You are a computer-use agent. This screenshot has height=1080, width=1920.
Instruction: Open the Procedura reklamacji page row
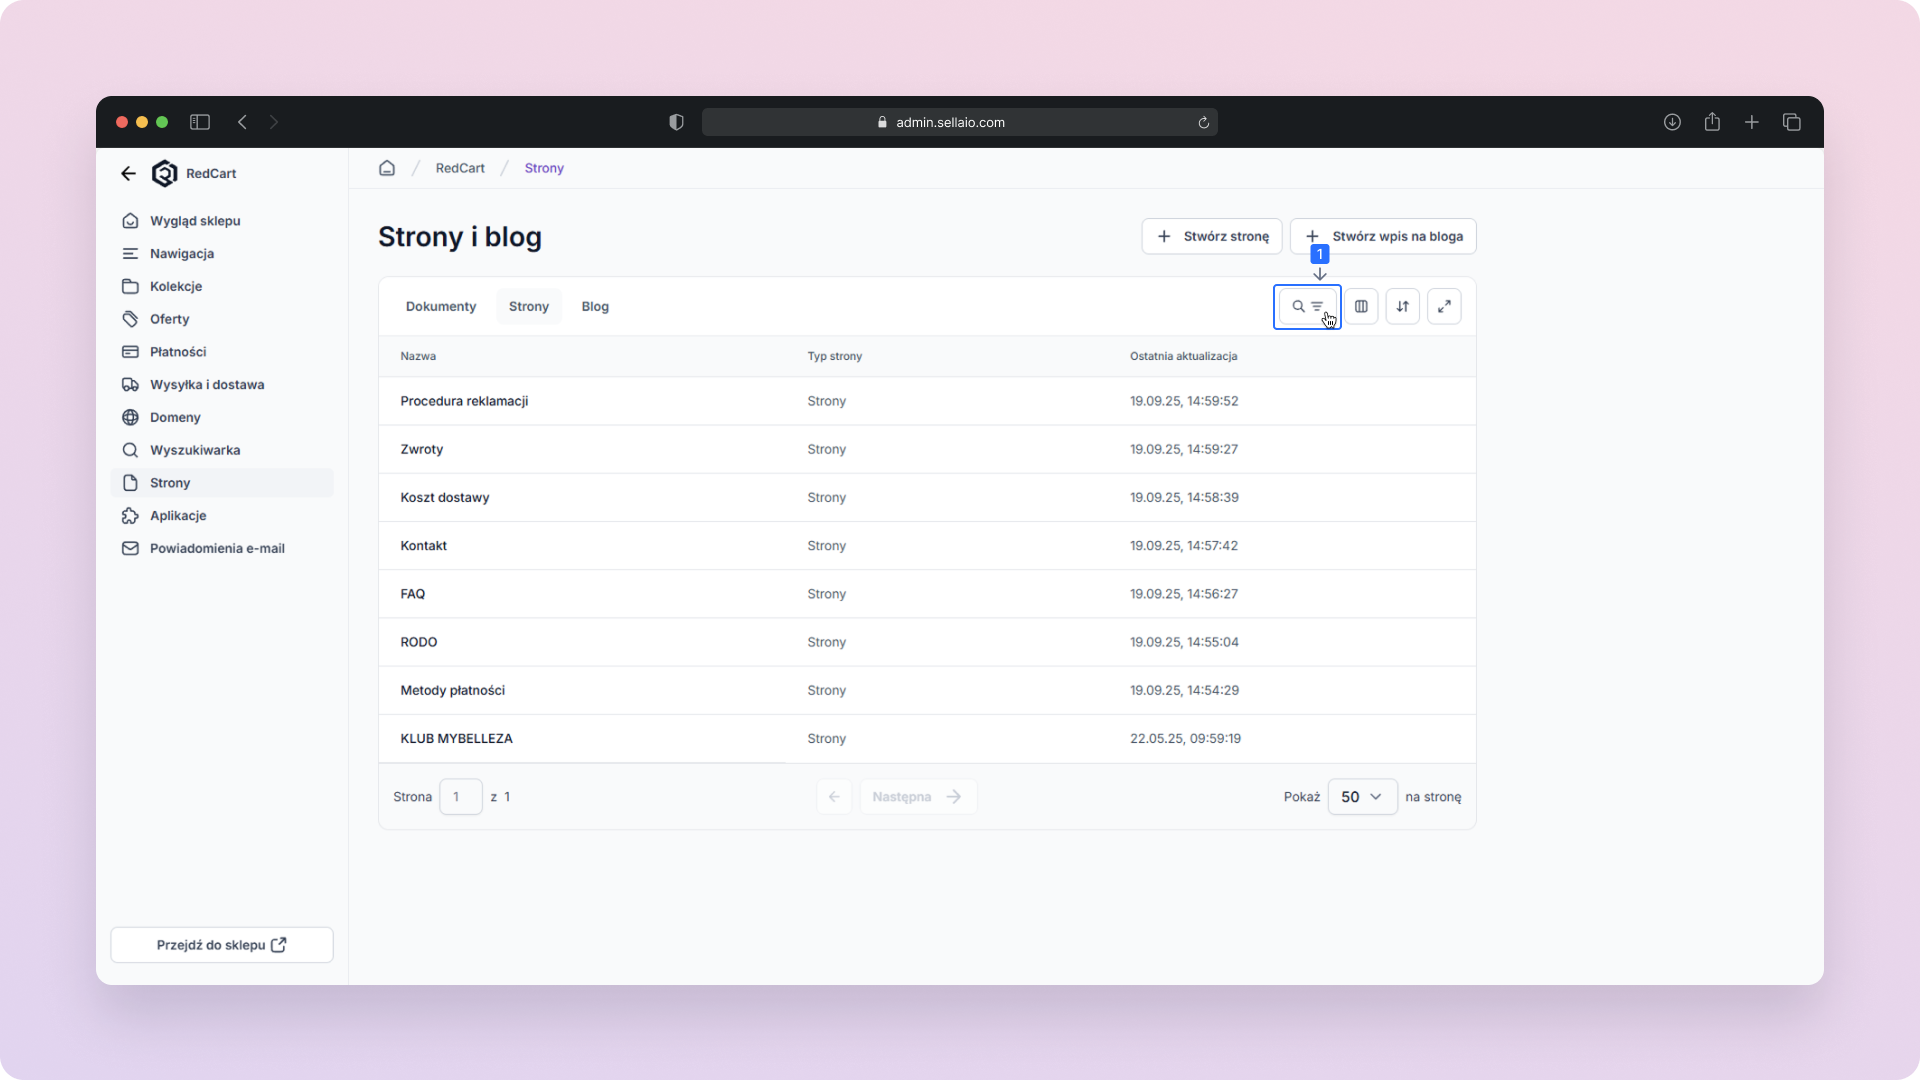(x=464, y=401)
